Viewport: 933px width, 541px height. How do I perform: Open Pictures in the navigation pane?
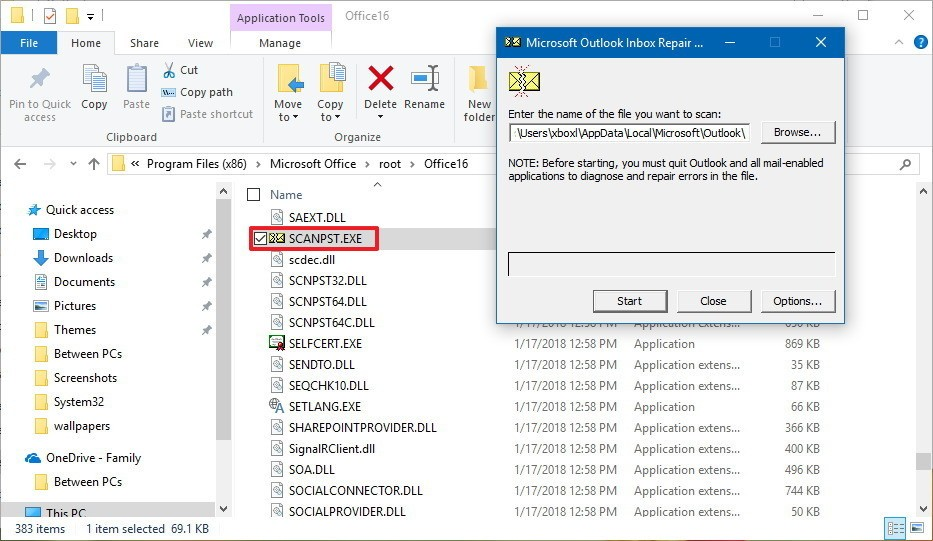[75, 306]
